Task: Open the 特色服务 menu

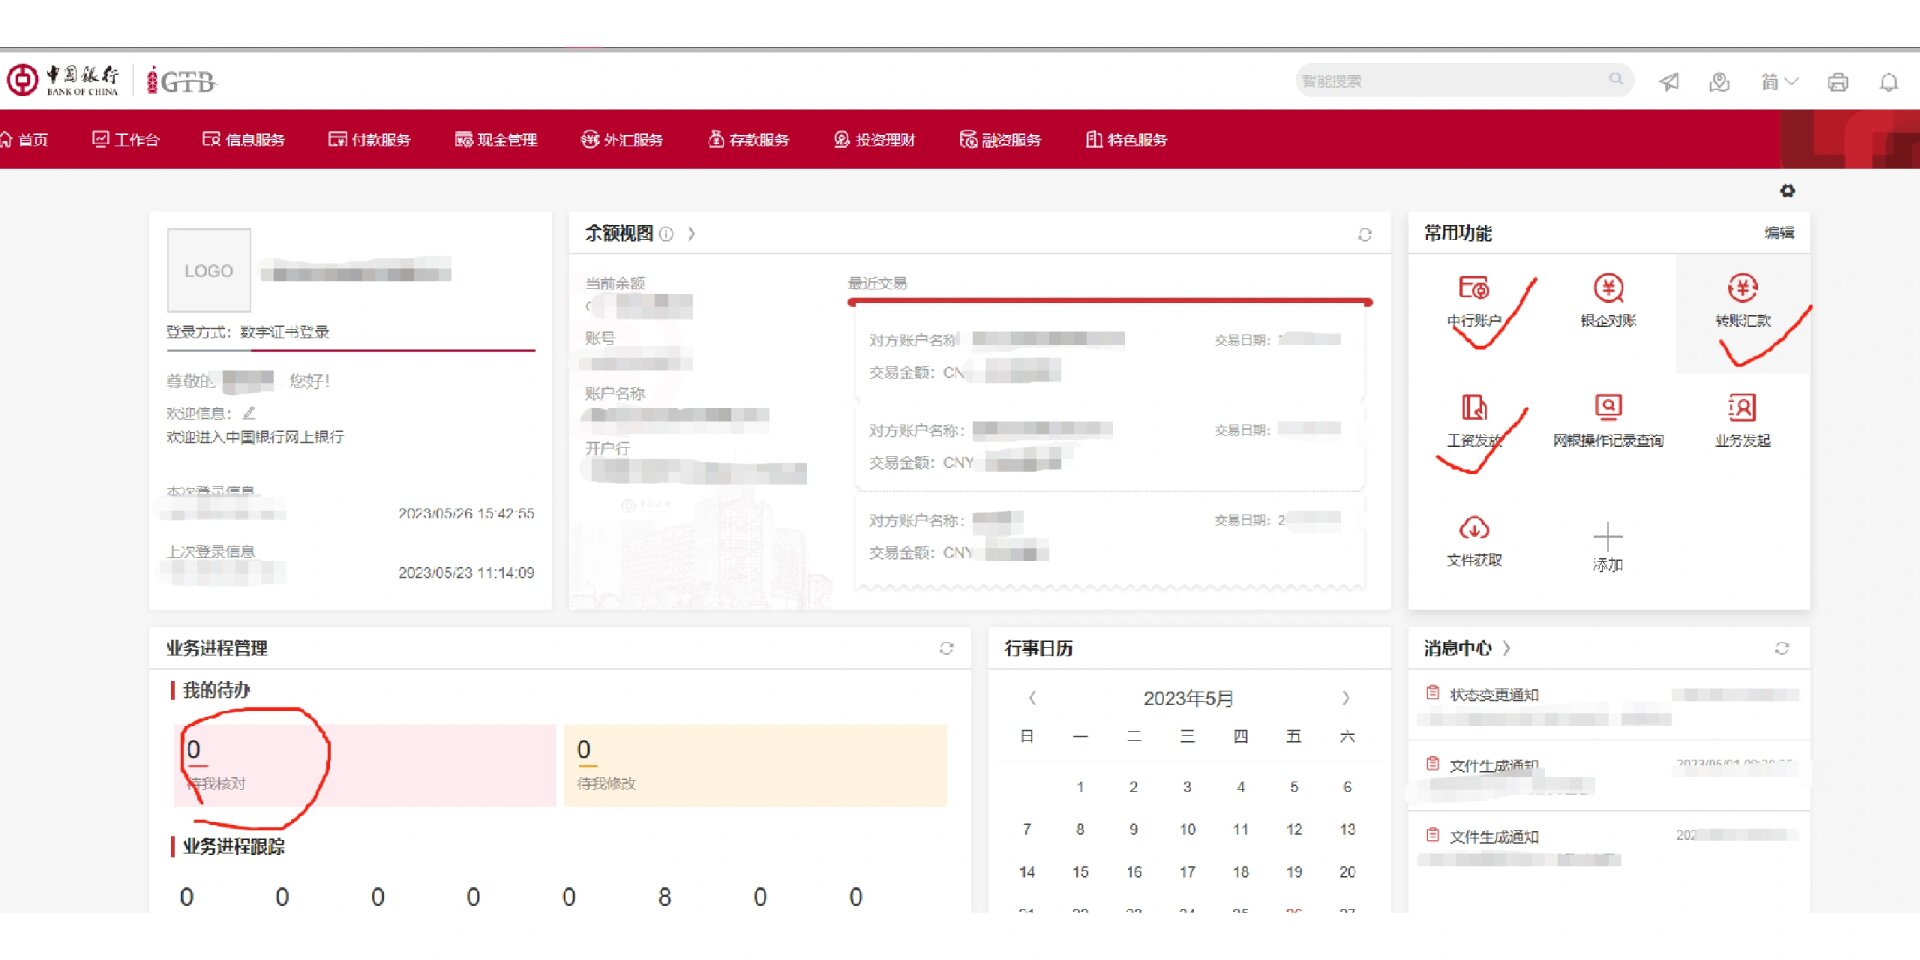Action: pyautogui.click(x=1126, y=139)
